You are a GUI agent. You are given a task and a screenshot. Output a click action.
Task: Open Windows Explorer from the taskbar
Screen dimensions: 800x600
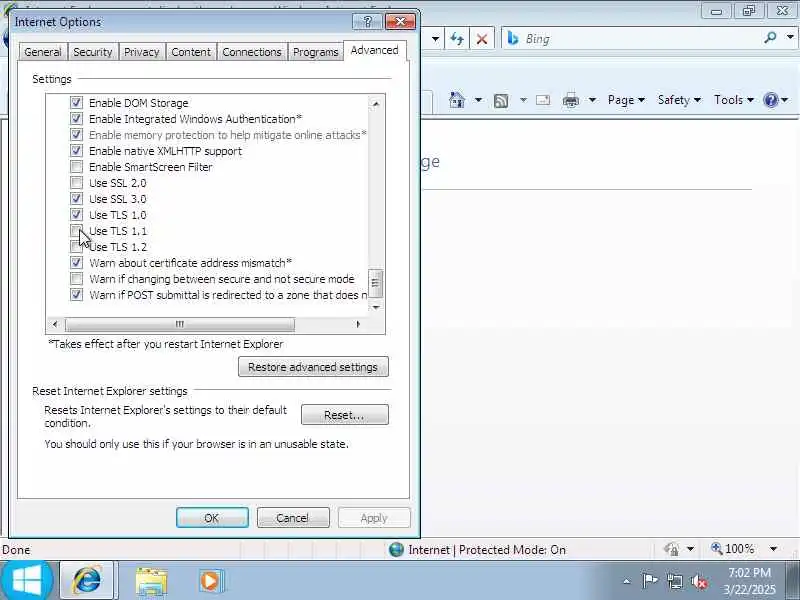(151, 582)
